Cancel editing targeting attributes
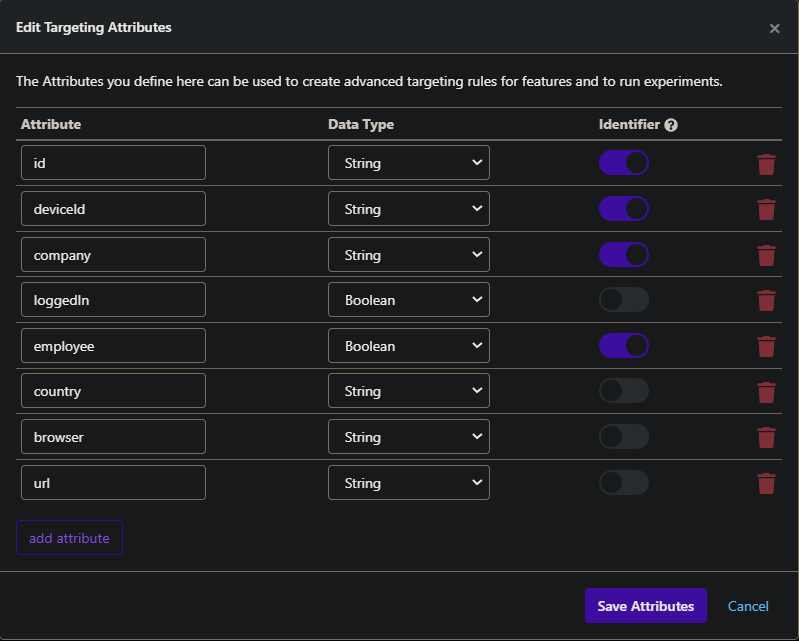 pyautogui.click(x=748, y=606)
